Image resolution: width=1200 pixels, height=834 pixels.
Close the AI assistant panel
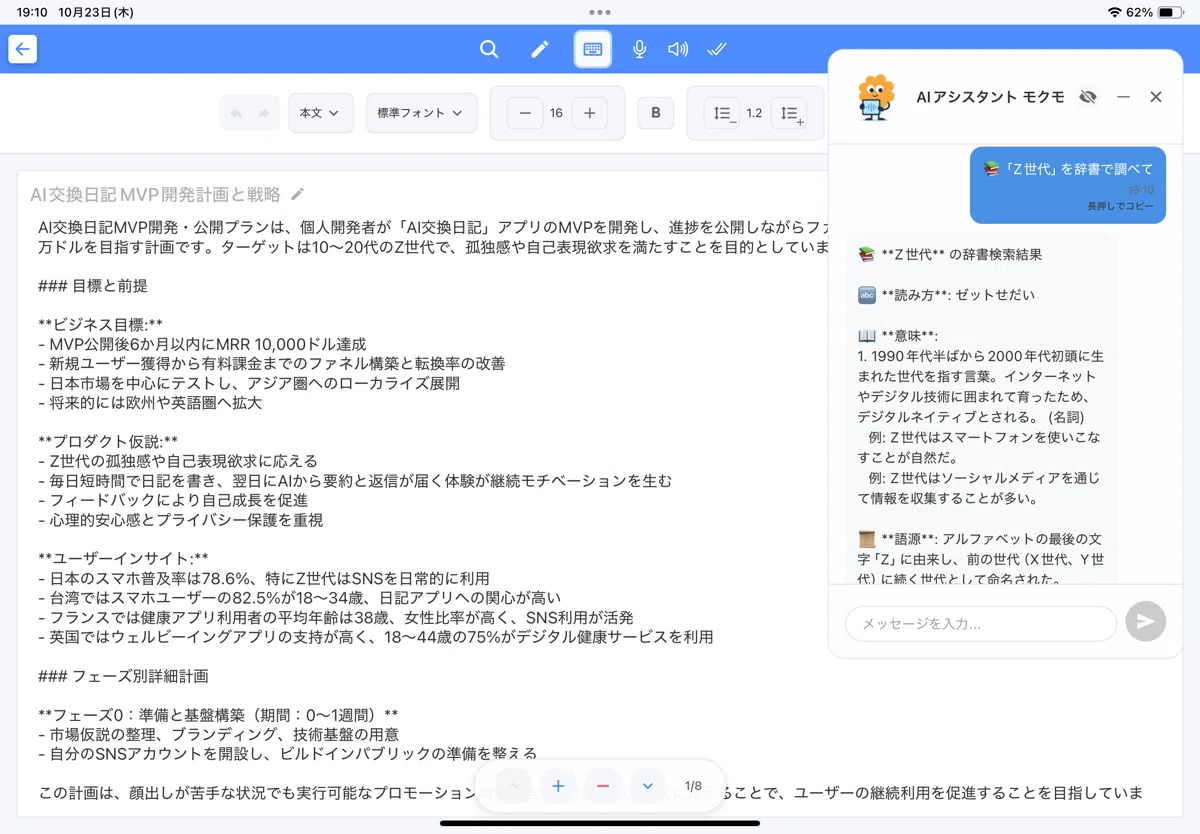(1156, 97)
